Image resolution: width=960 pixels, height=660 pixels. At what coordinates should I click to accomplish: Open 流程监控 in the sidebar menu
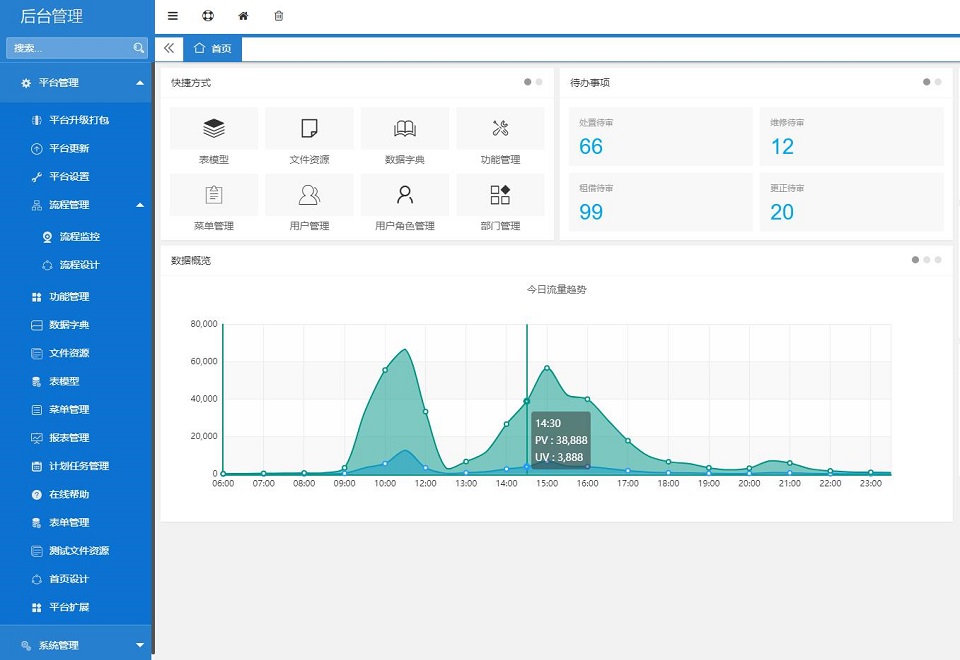point(79,237)
